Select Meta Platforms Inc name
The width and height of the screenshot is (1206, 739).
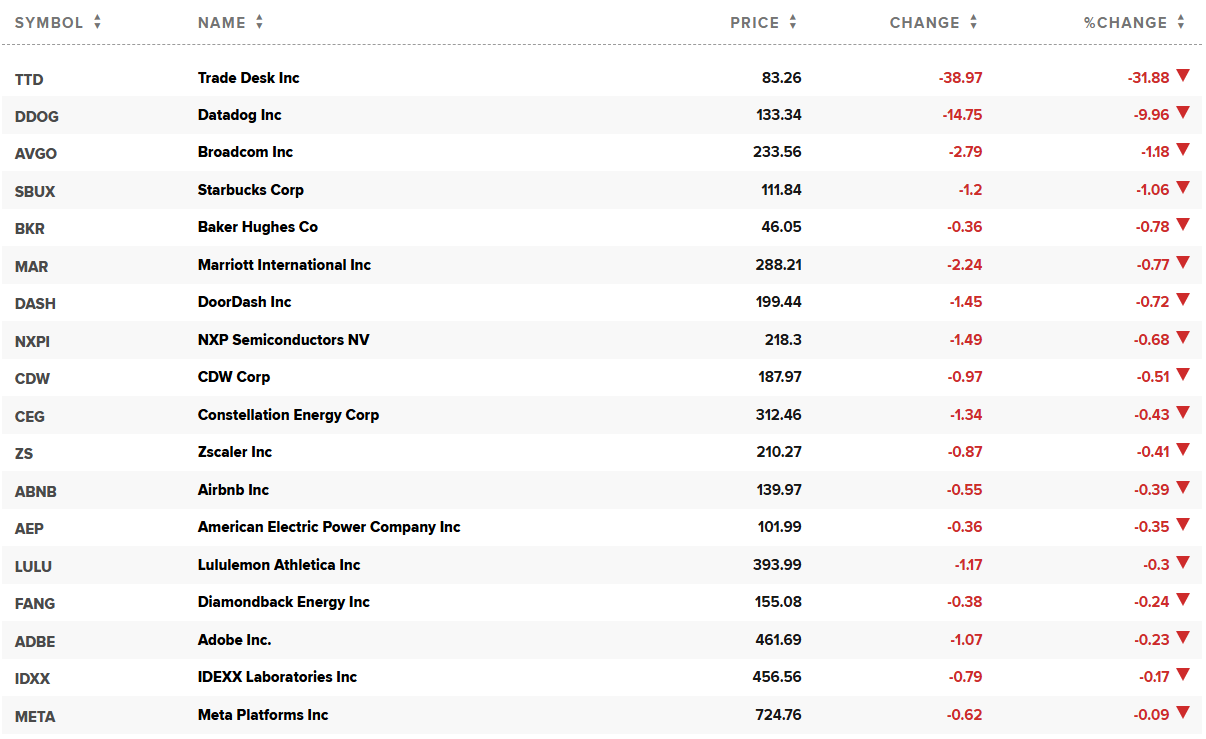[263, 715]
